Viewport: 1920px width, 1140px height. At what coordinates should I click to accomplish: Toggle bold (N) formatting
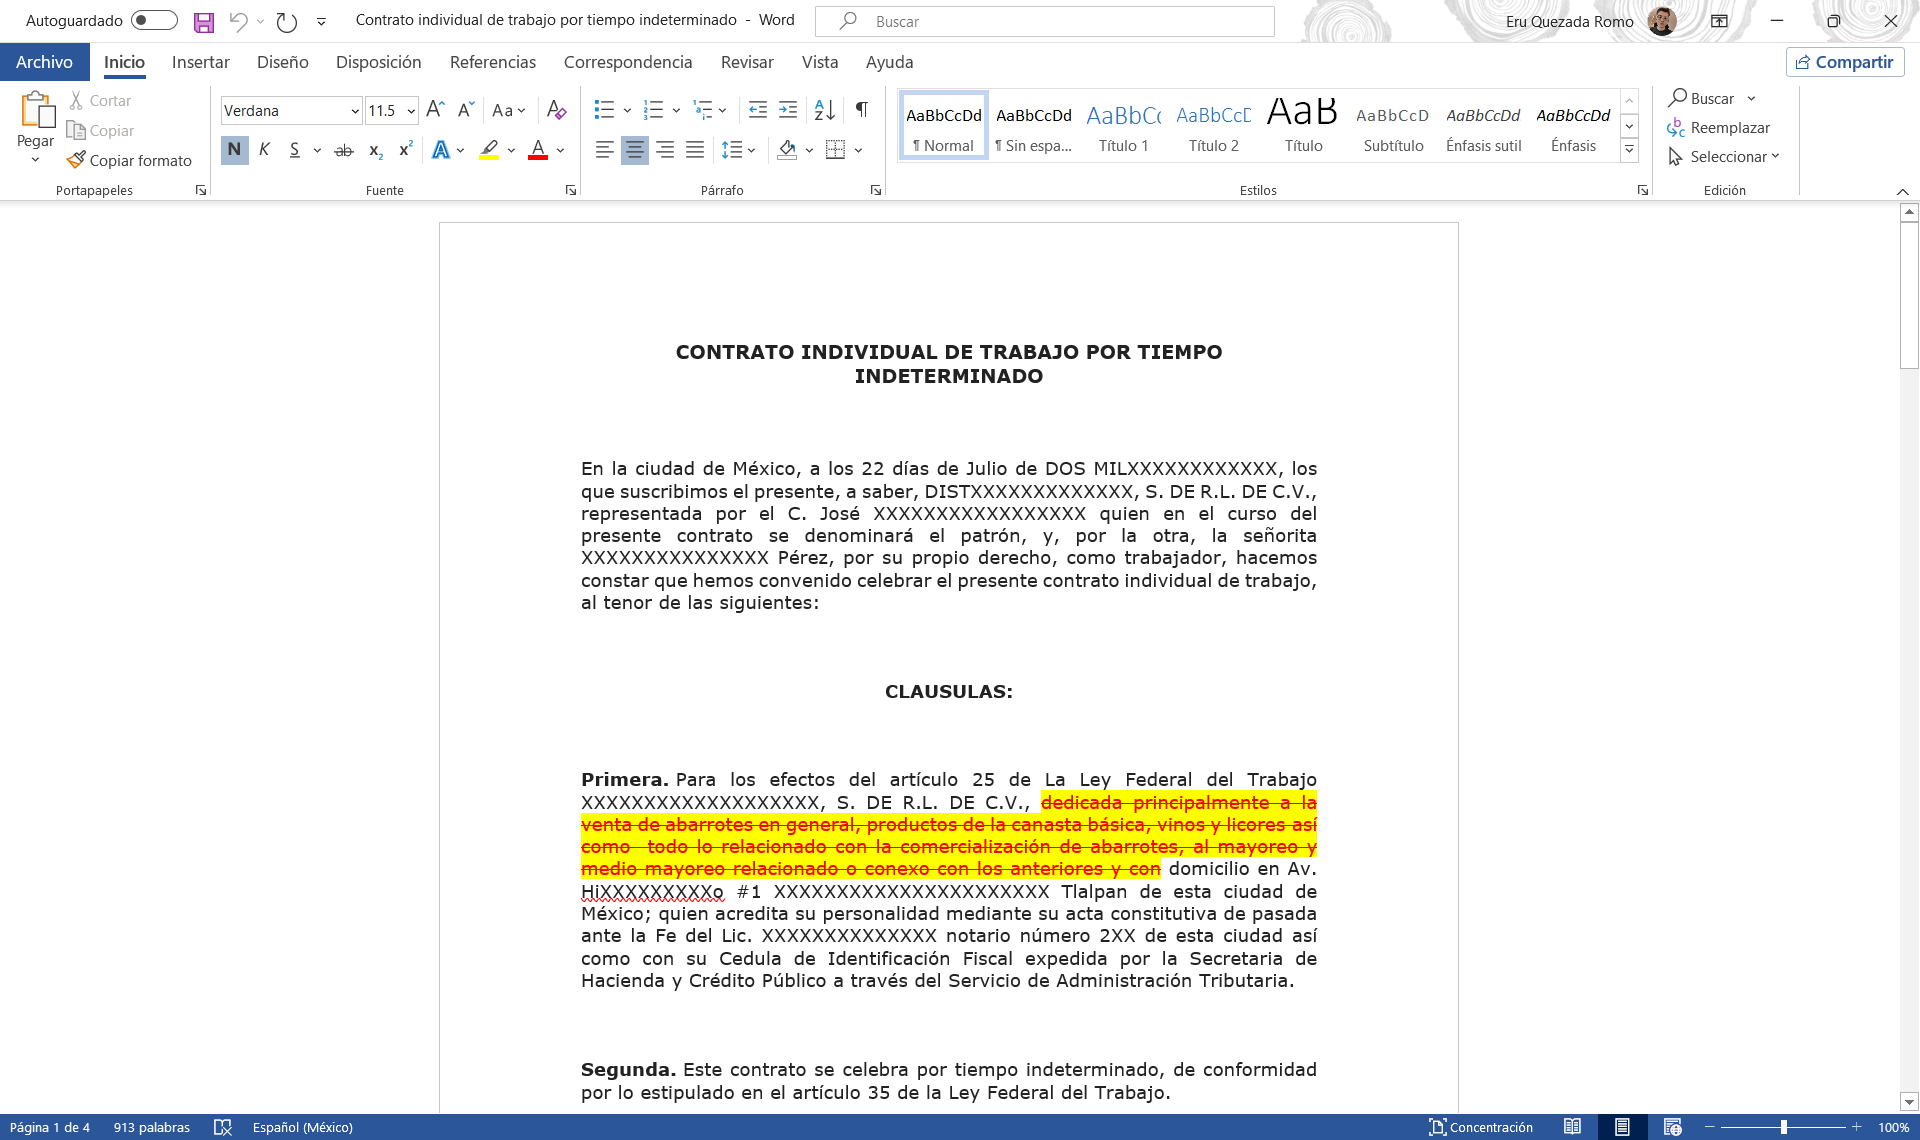click(x=234, y=150)
